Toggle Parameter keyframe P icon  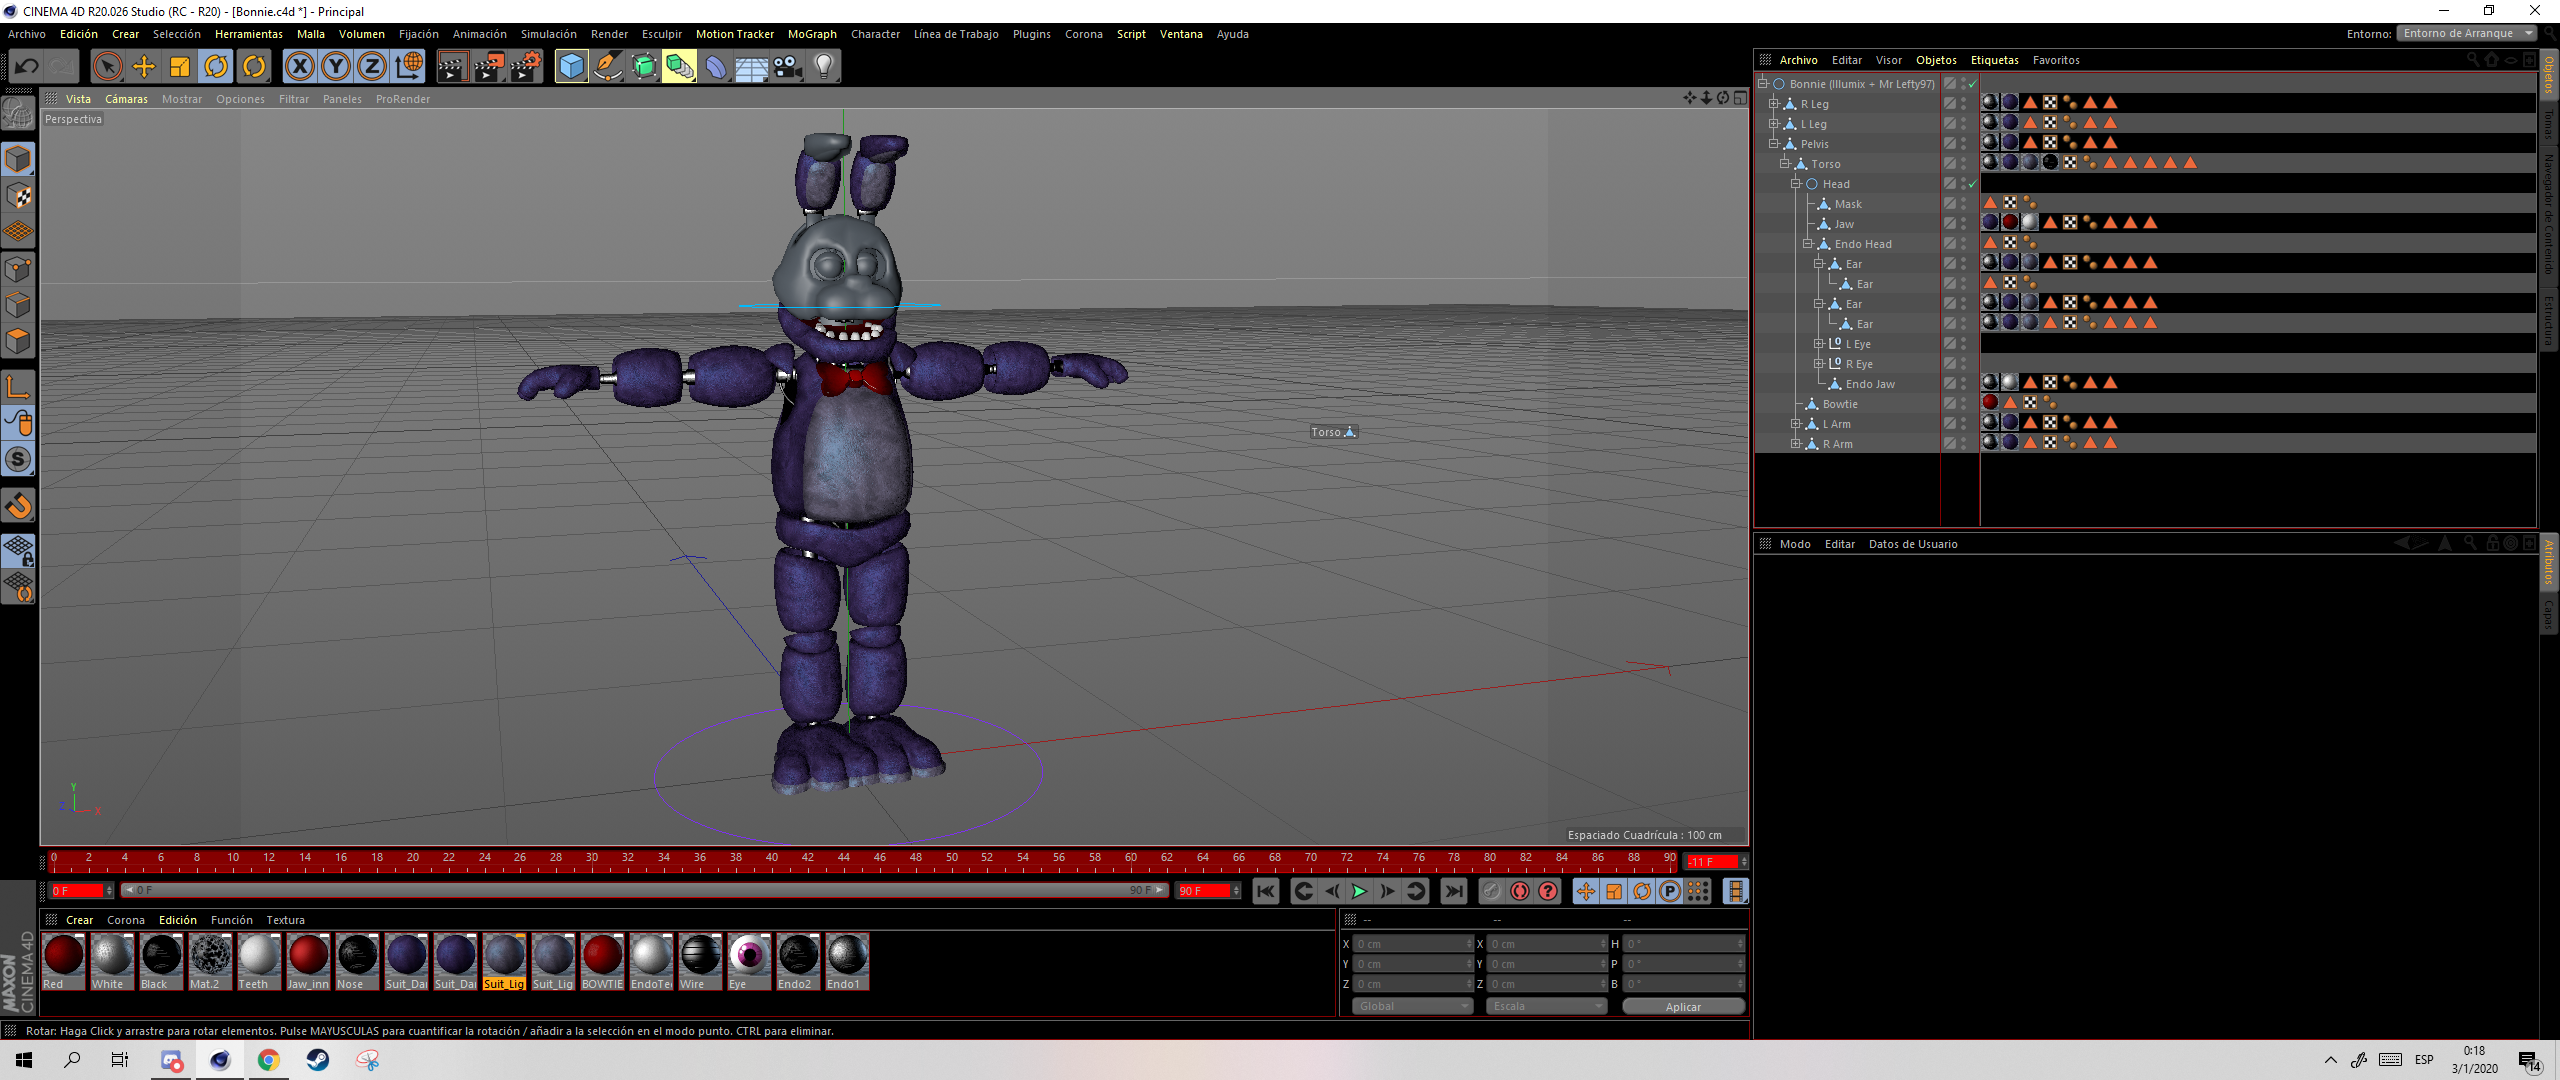(1670, 891)
